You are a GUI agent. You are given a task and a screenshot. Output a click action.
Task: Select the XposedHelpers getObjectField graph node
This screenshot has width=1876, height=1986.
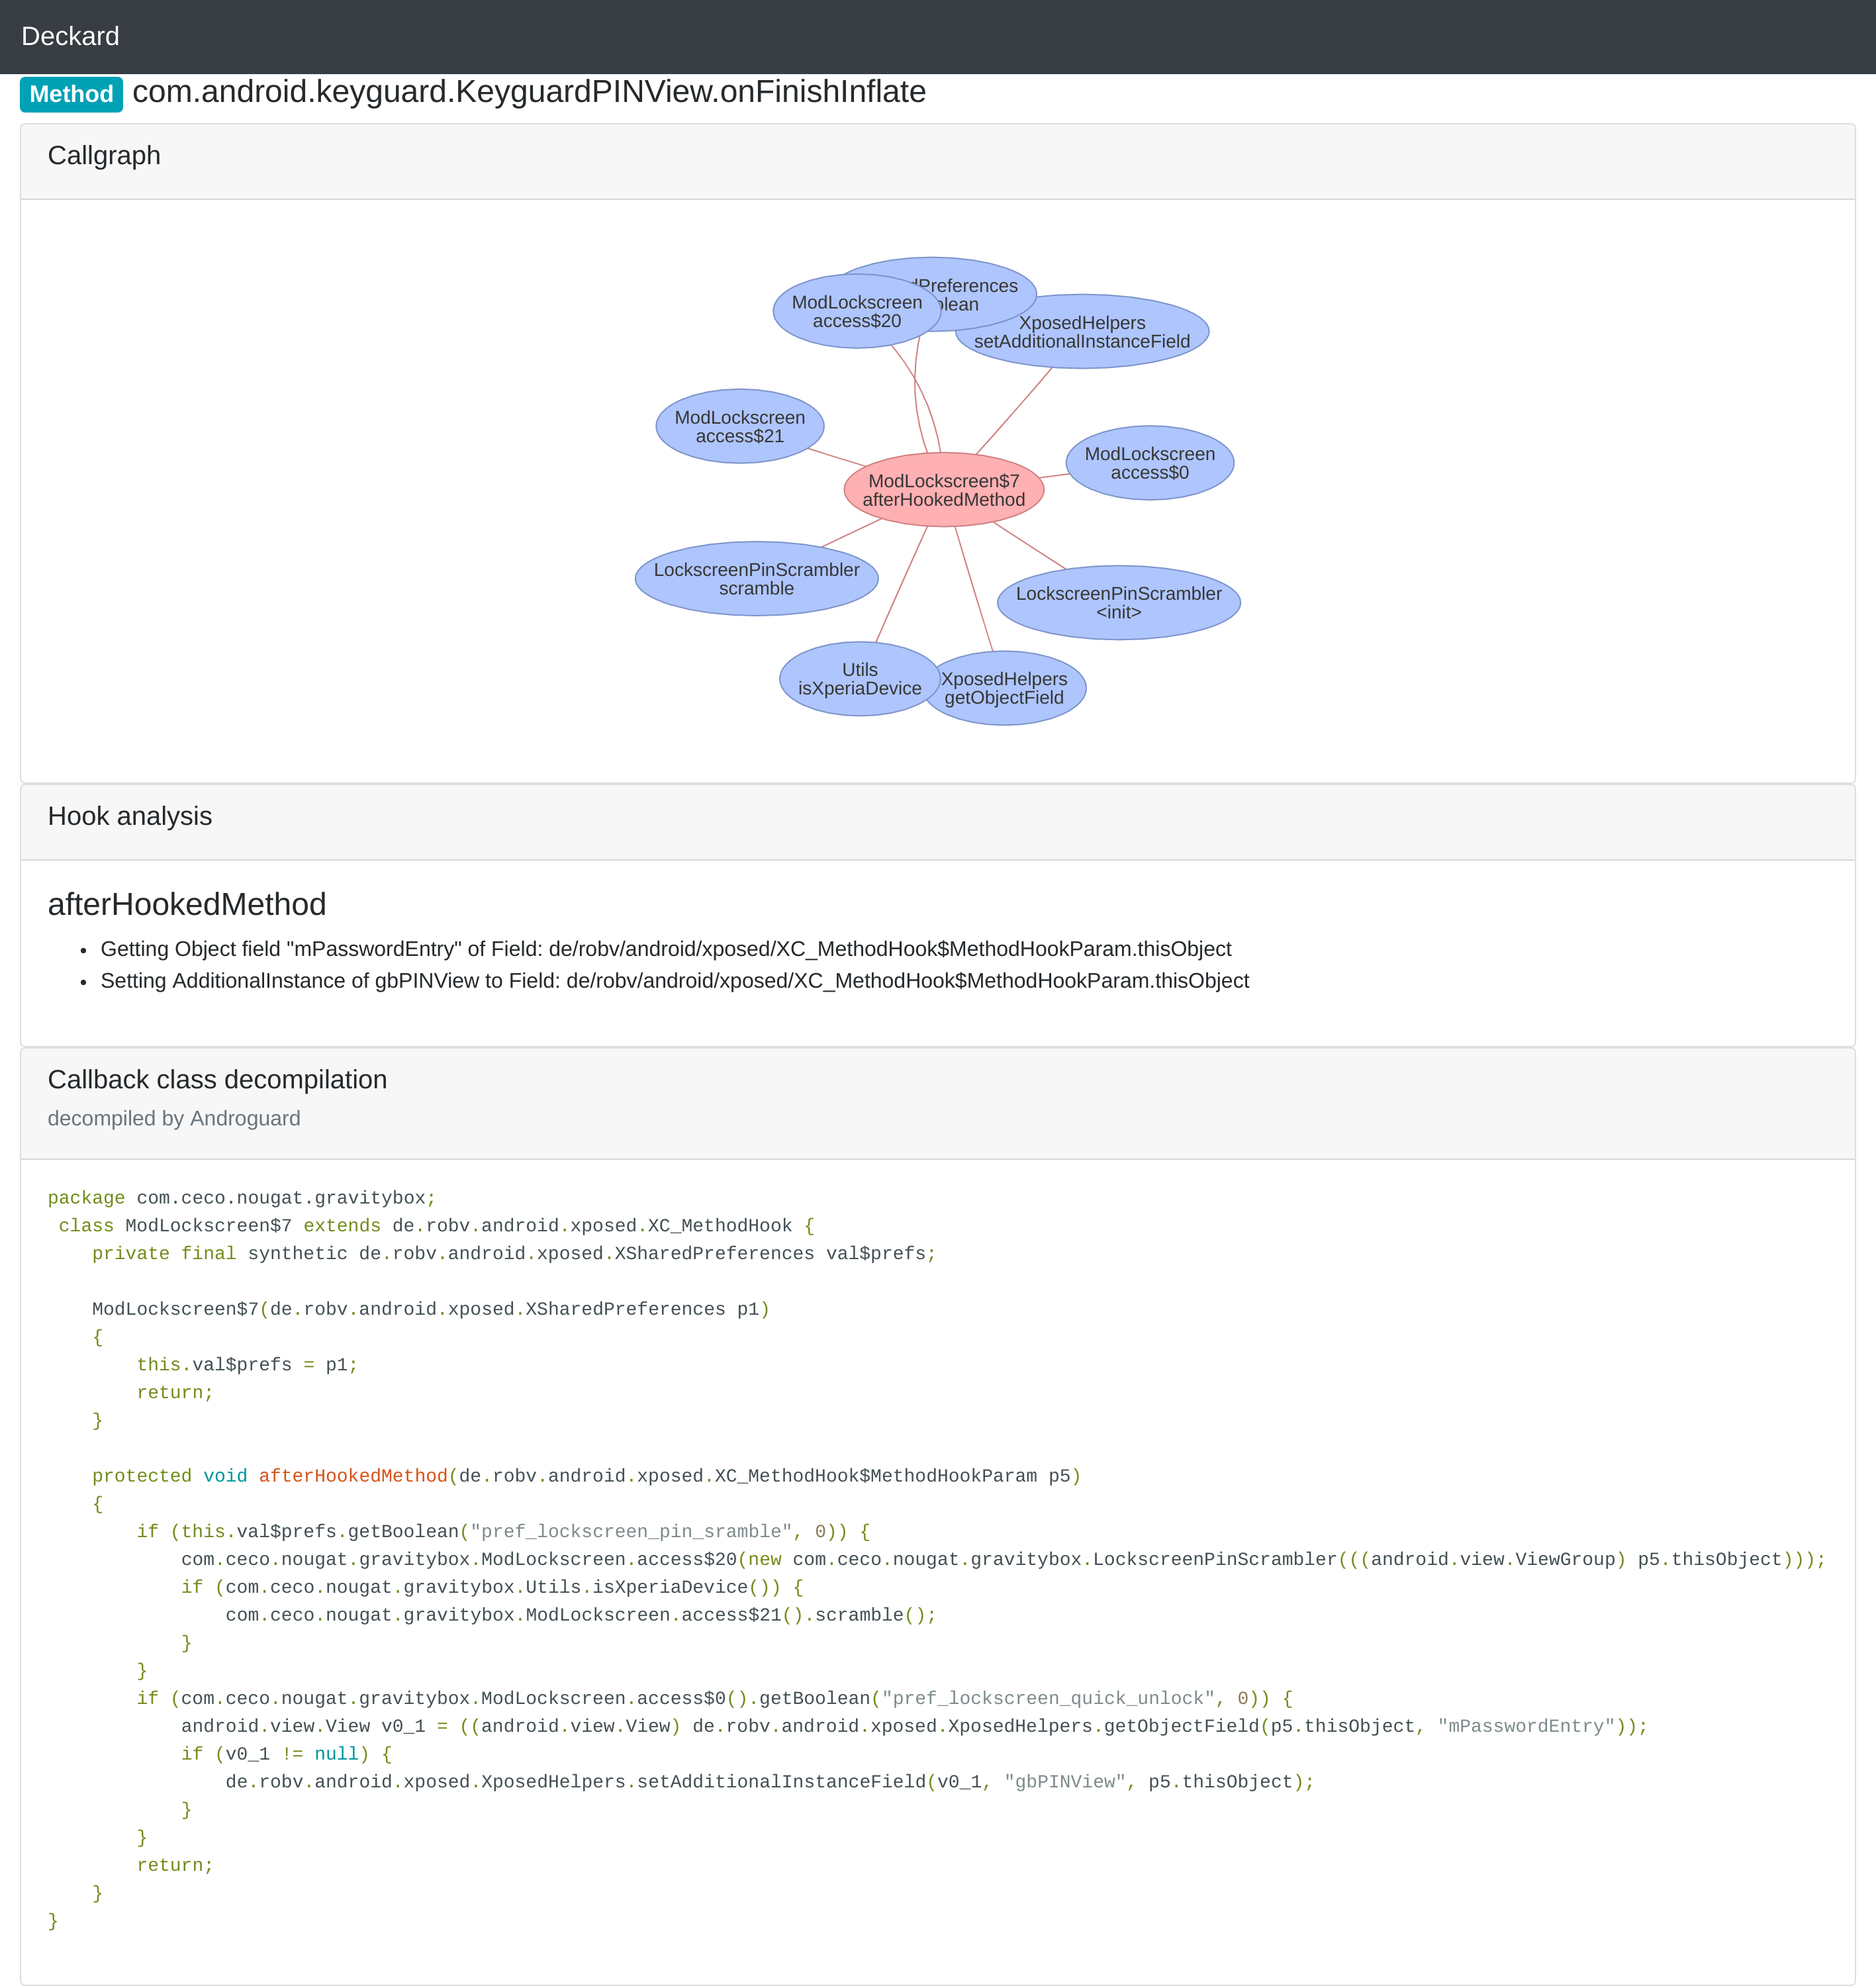pos(1004,688)
